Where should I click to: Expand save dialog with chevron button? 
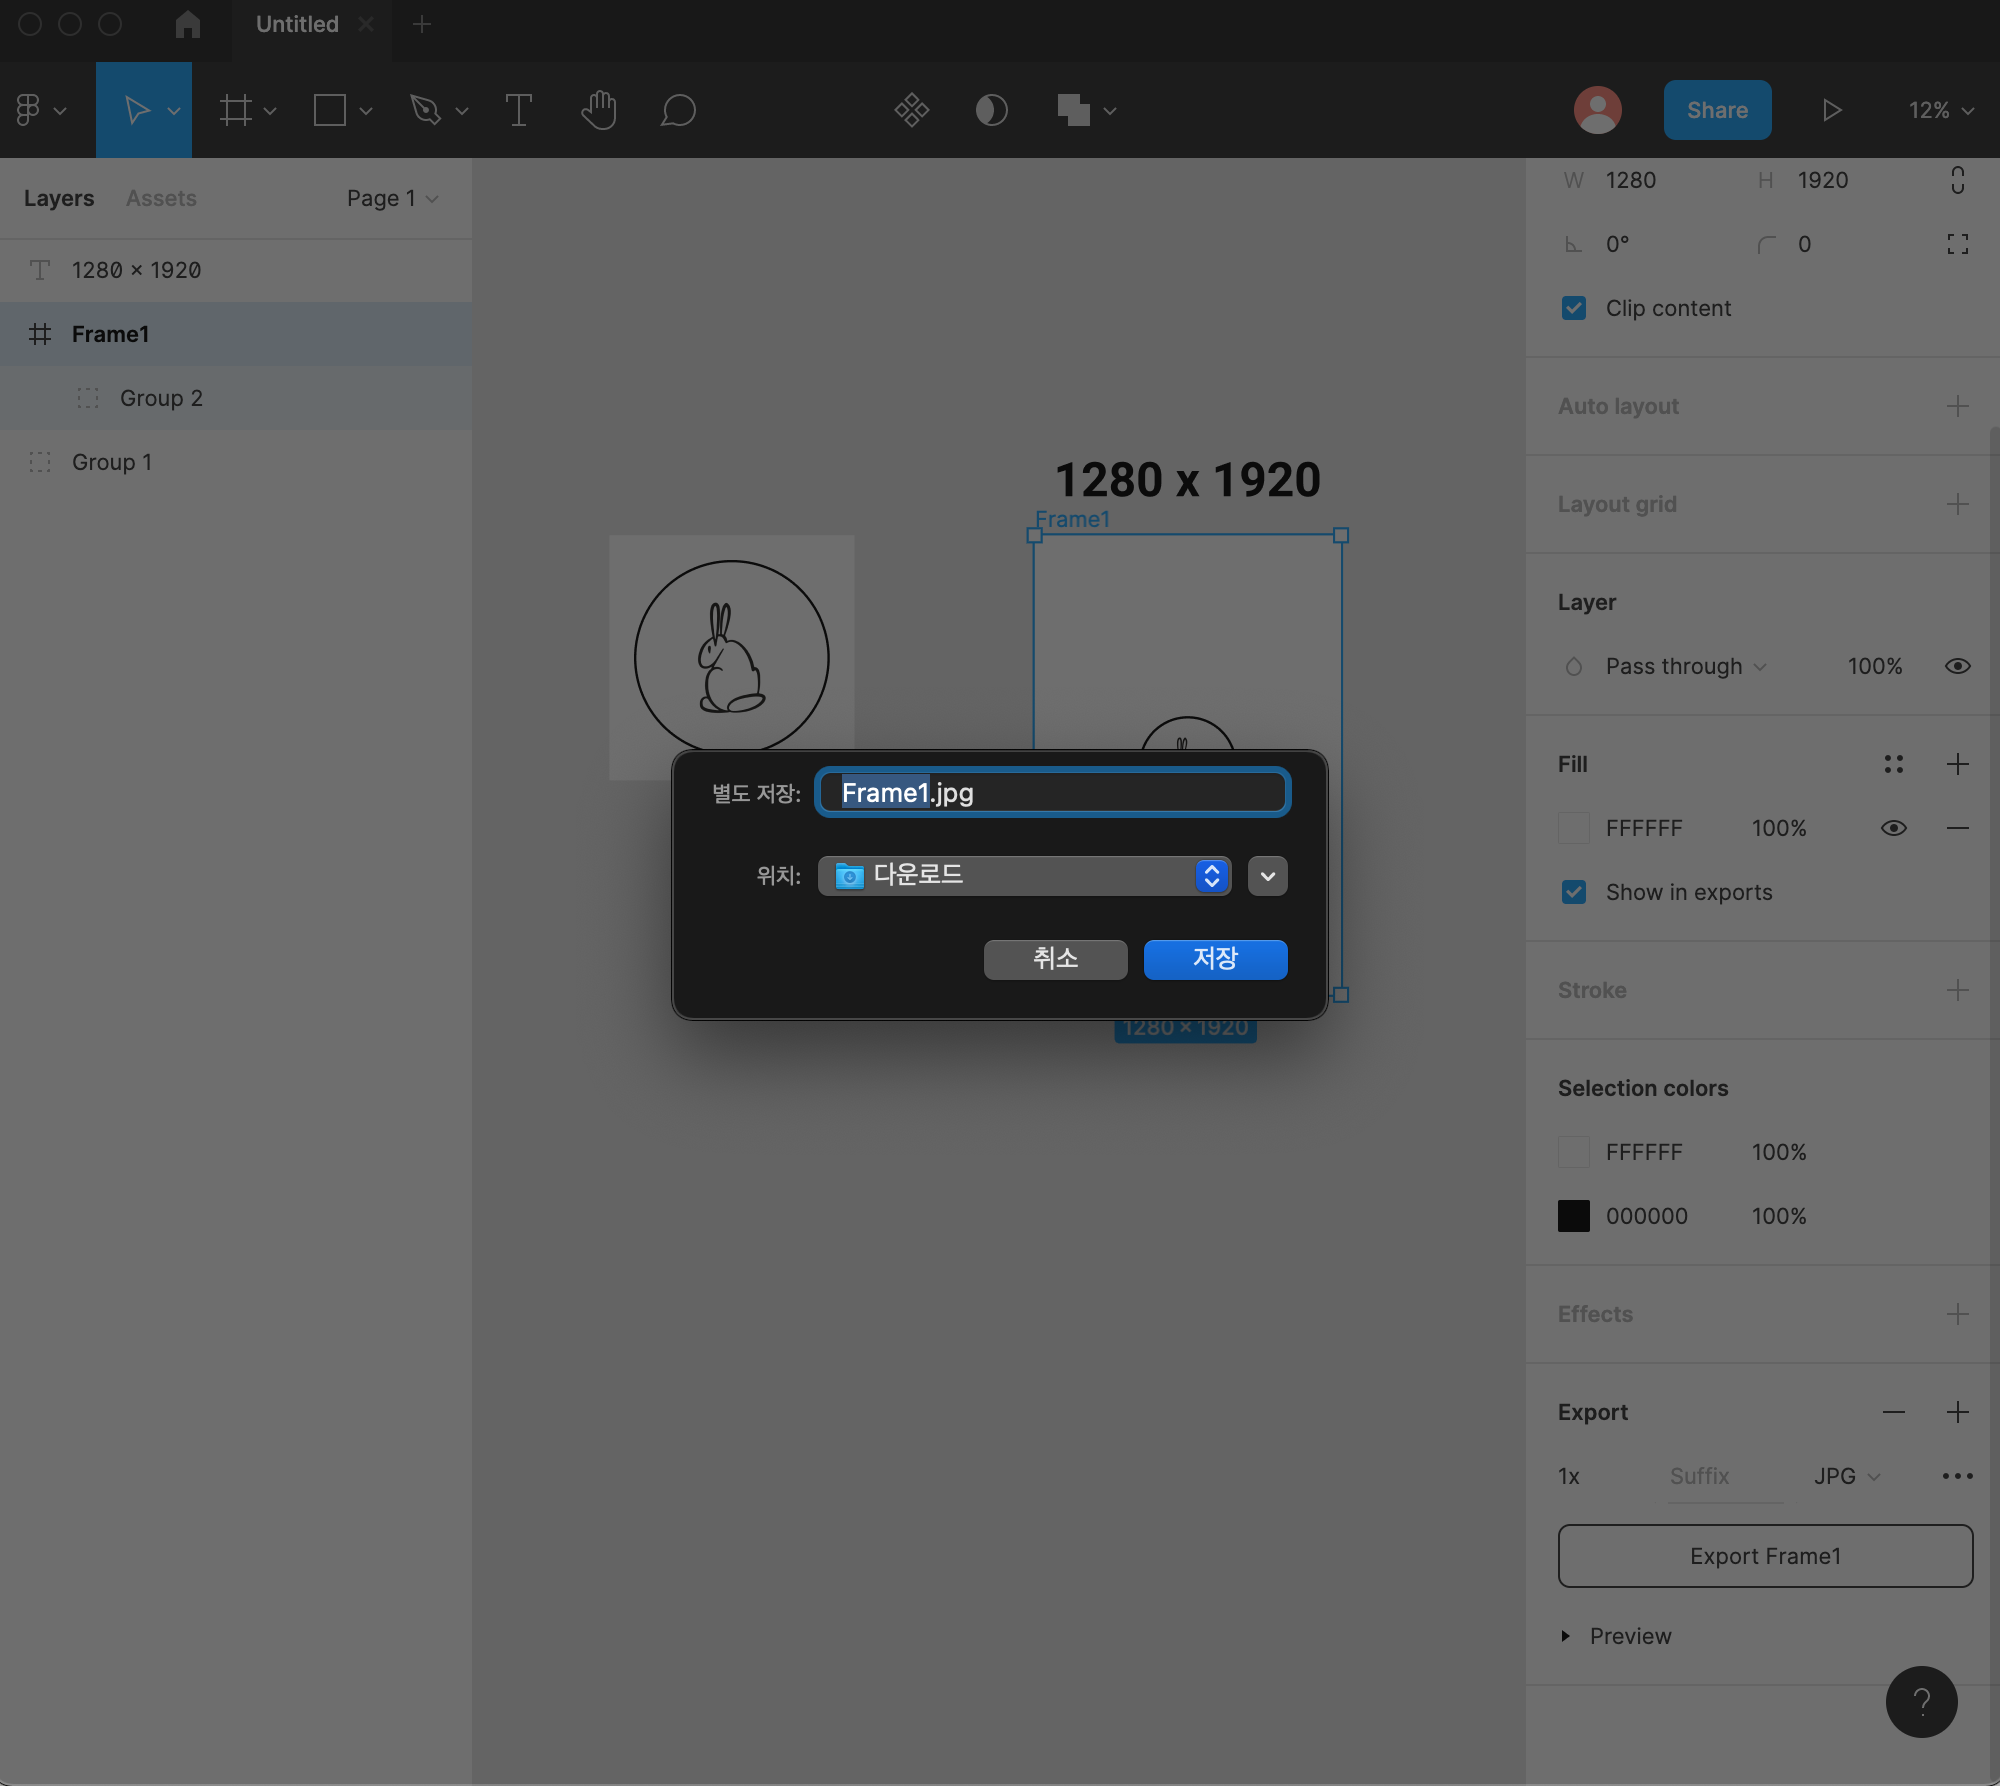(x=1267, y=876)
